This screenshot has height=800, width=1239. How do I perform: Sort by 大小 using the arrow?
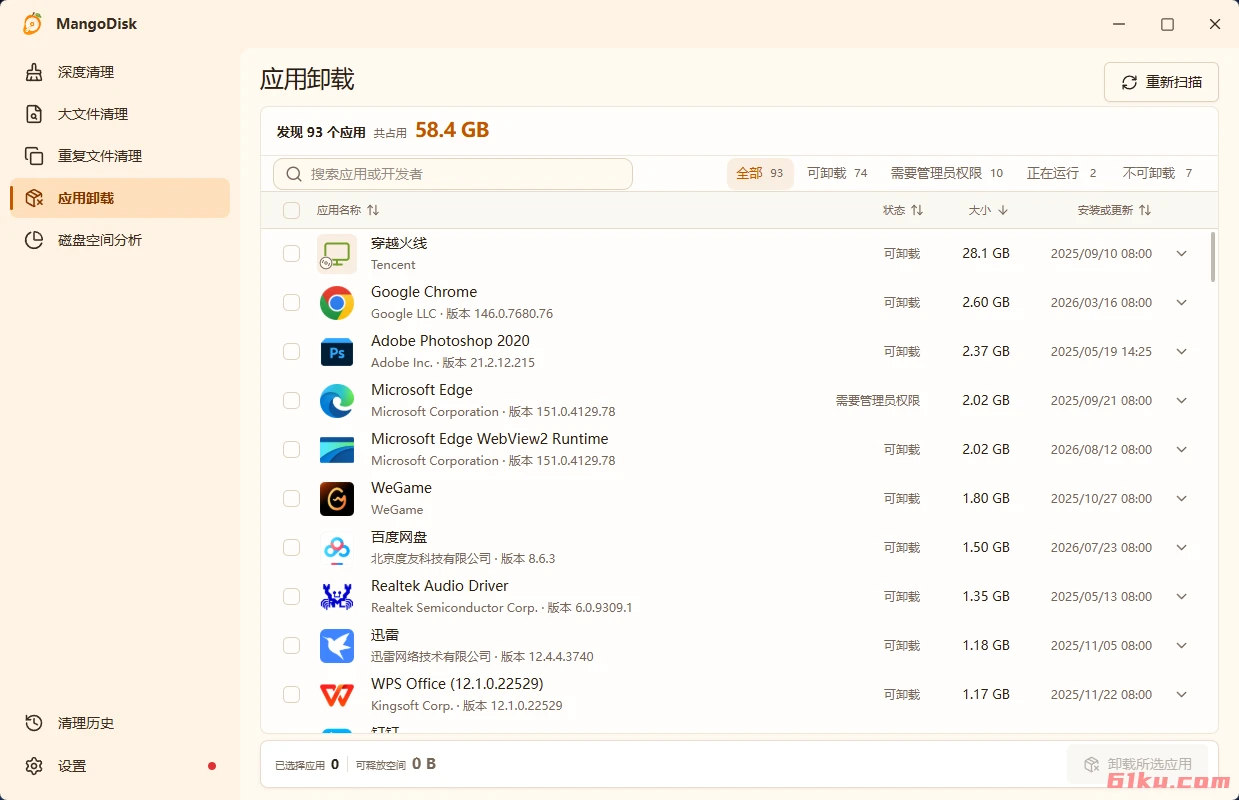[1003, 210]
